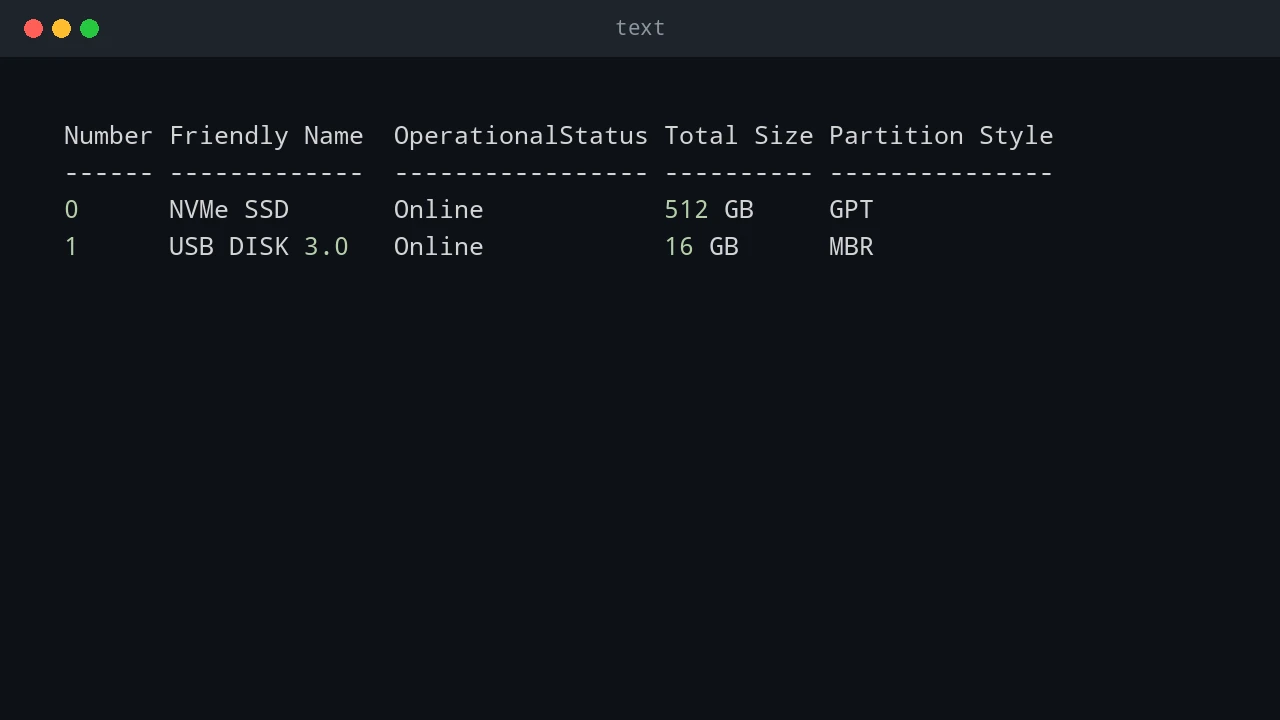Click the "MBR" partition style value

pyautogui.click(x=851, y=246)
